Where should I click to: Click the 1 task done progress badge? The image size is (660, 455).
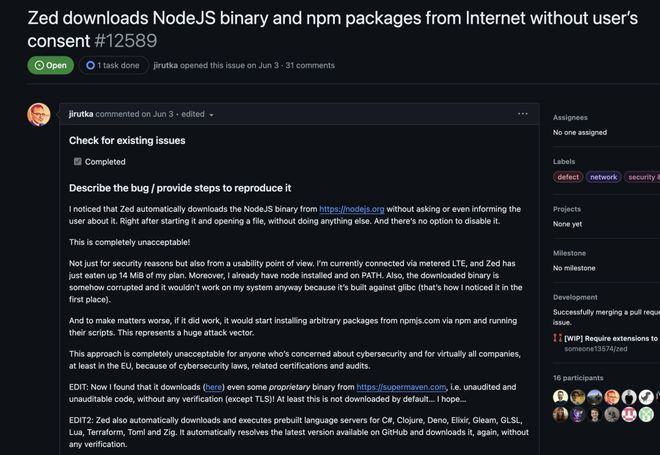pyautogui.click(x=113, y=65)
